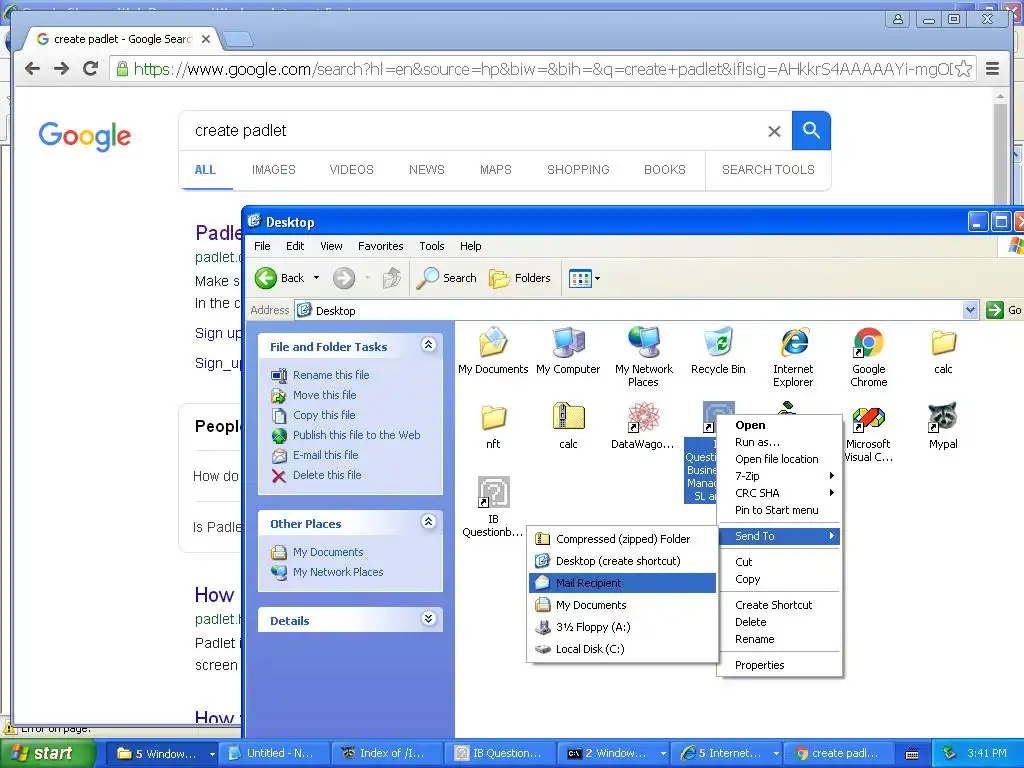Image resolution: width=1024 pixels, height=768 pixels.
Task: Open the View menu in Explorer
Action: pyautogui.click(x=331, y=246)
